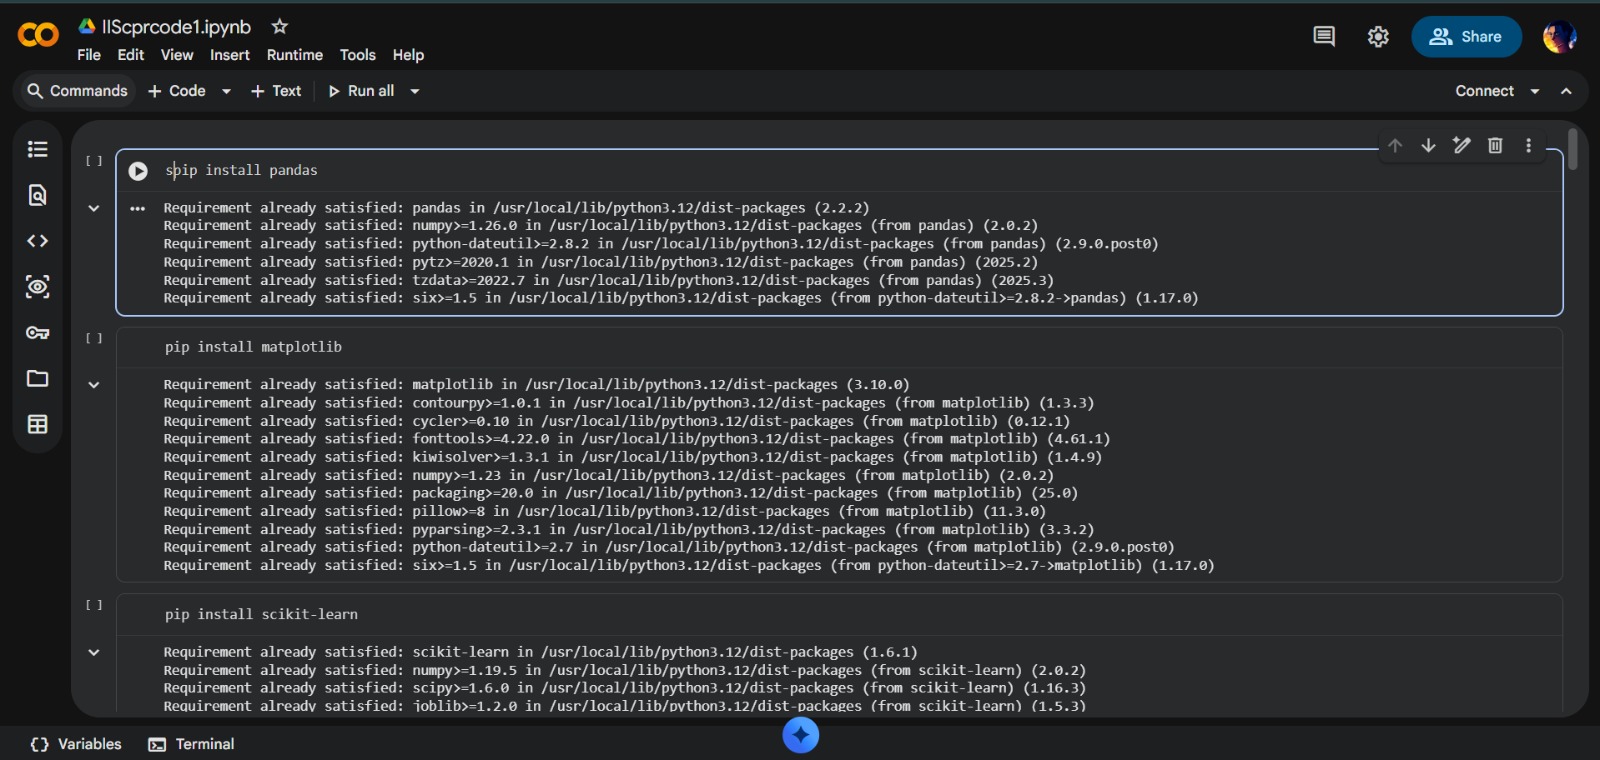This screenshot has width=1600, height=760.
Task: Expand the Code insert dropdown arrow
Action: coord(226,91)
